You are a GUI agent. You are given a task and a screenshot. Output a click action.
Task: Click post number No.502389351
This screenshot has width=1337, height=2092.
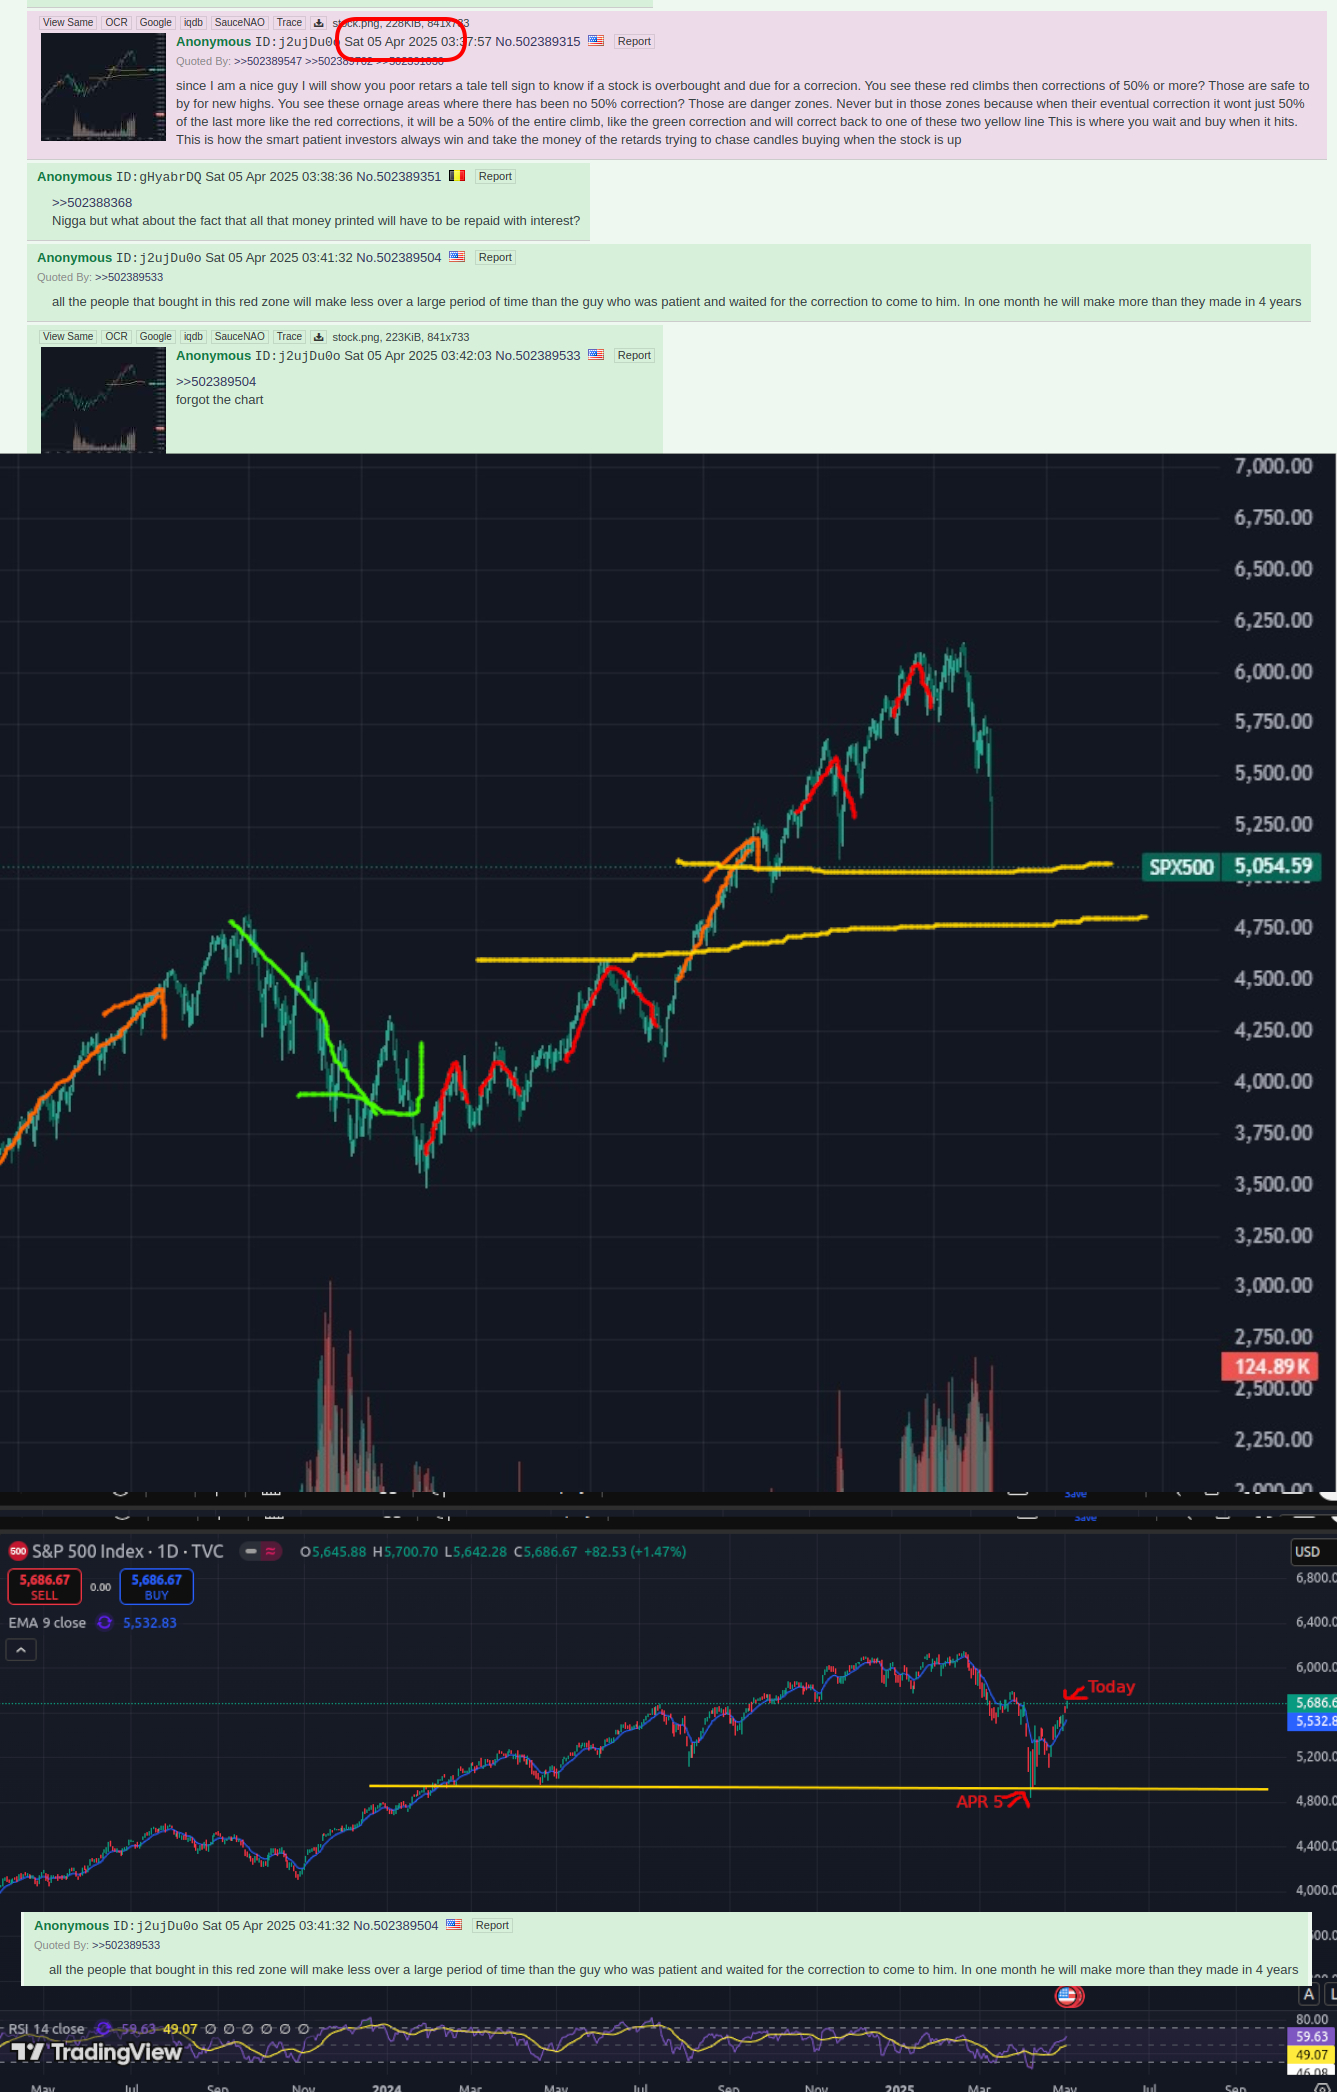[399, 177]
